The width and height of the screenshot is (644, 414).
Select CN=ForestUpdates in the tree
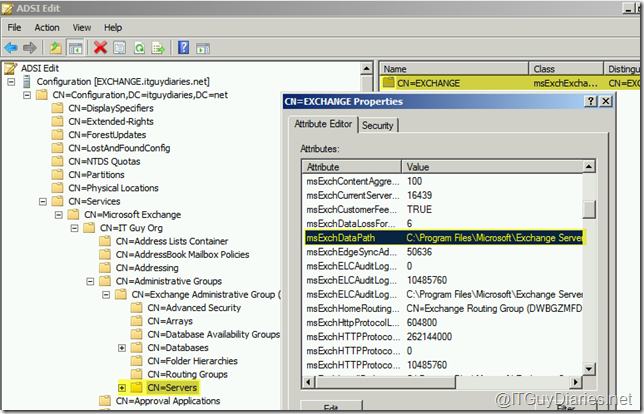coord(107,135)
